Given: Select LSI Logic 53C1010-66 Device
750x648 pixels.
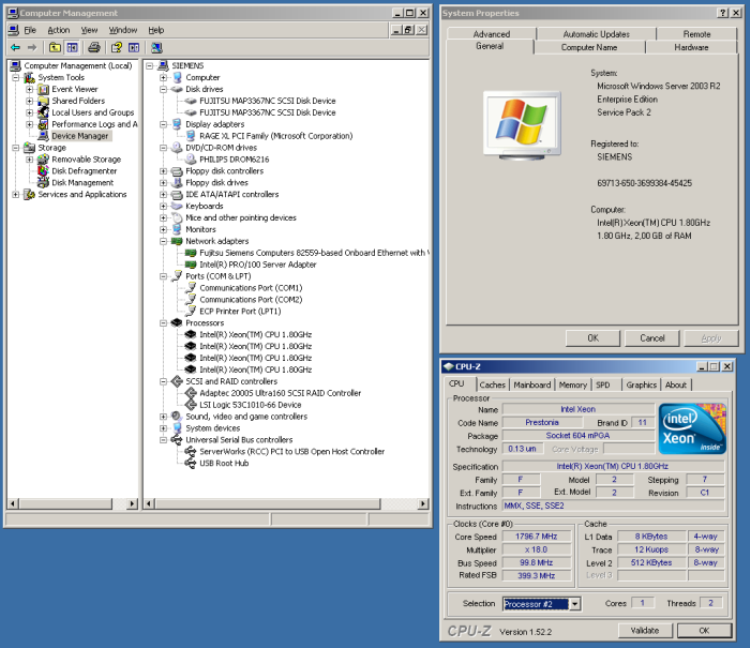Looking at the screenshot, I should [x=250, y=405].
